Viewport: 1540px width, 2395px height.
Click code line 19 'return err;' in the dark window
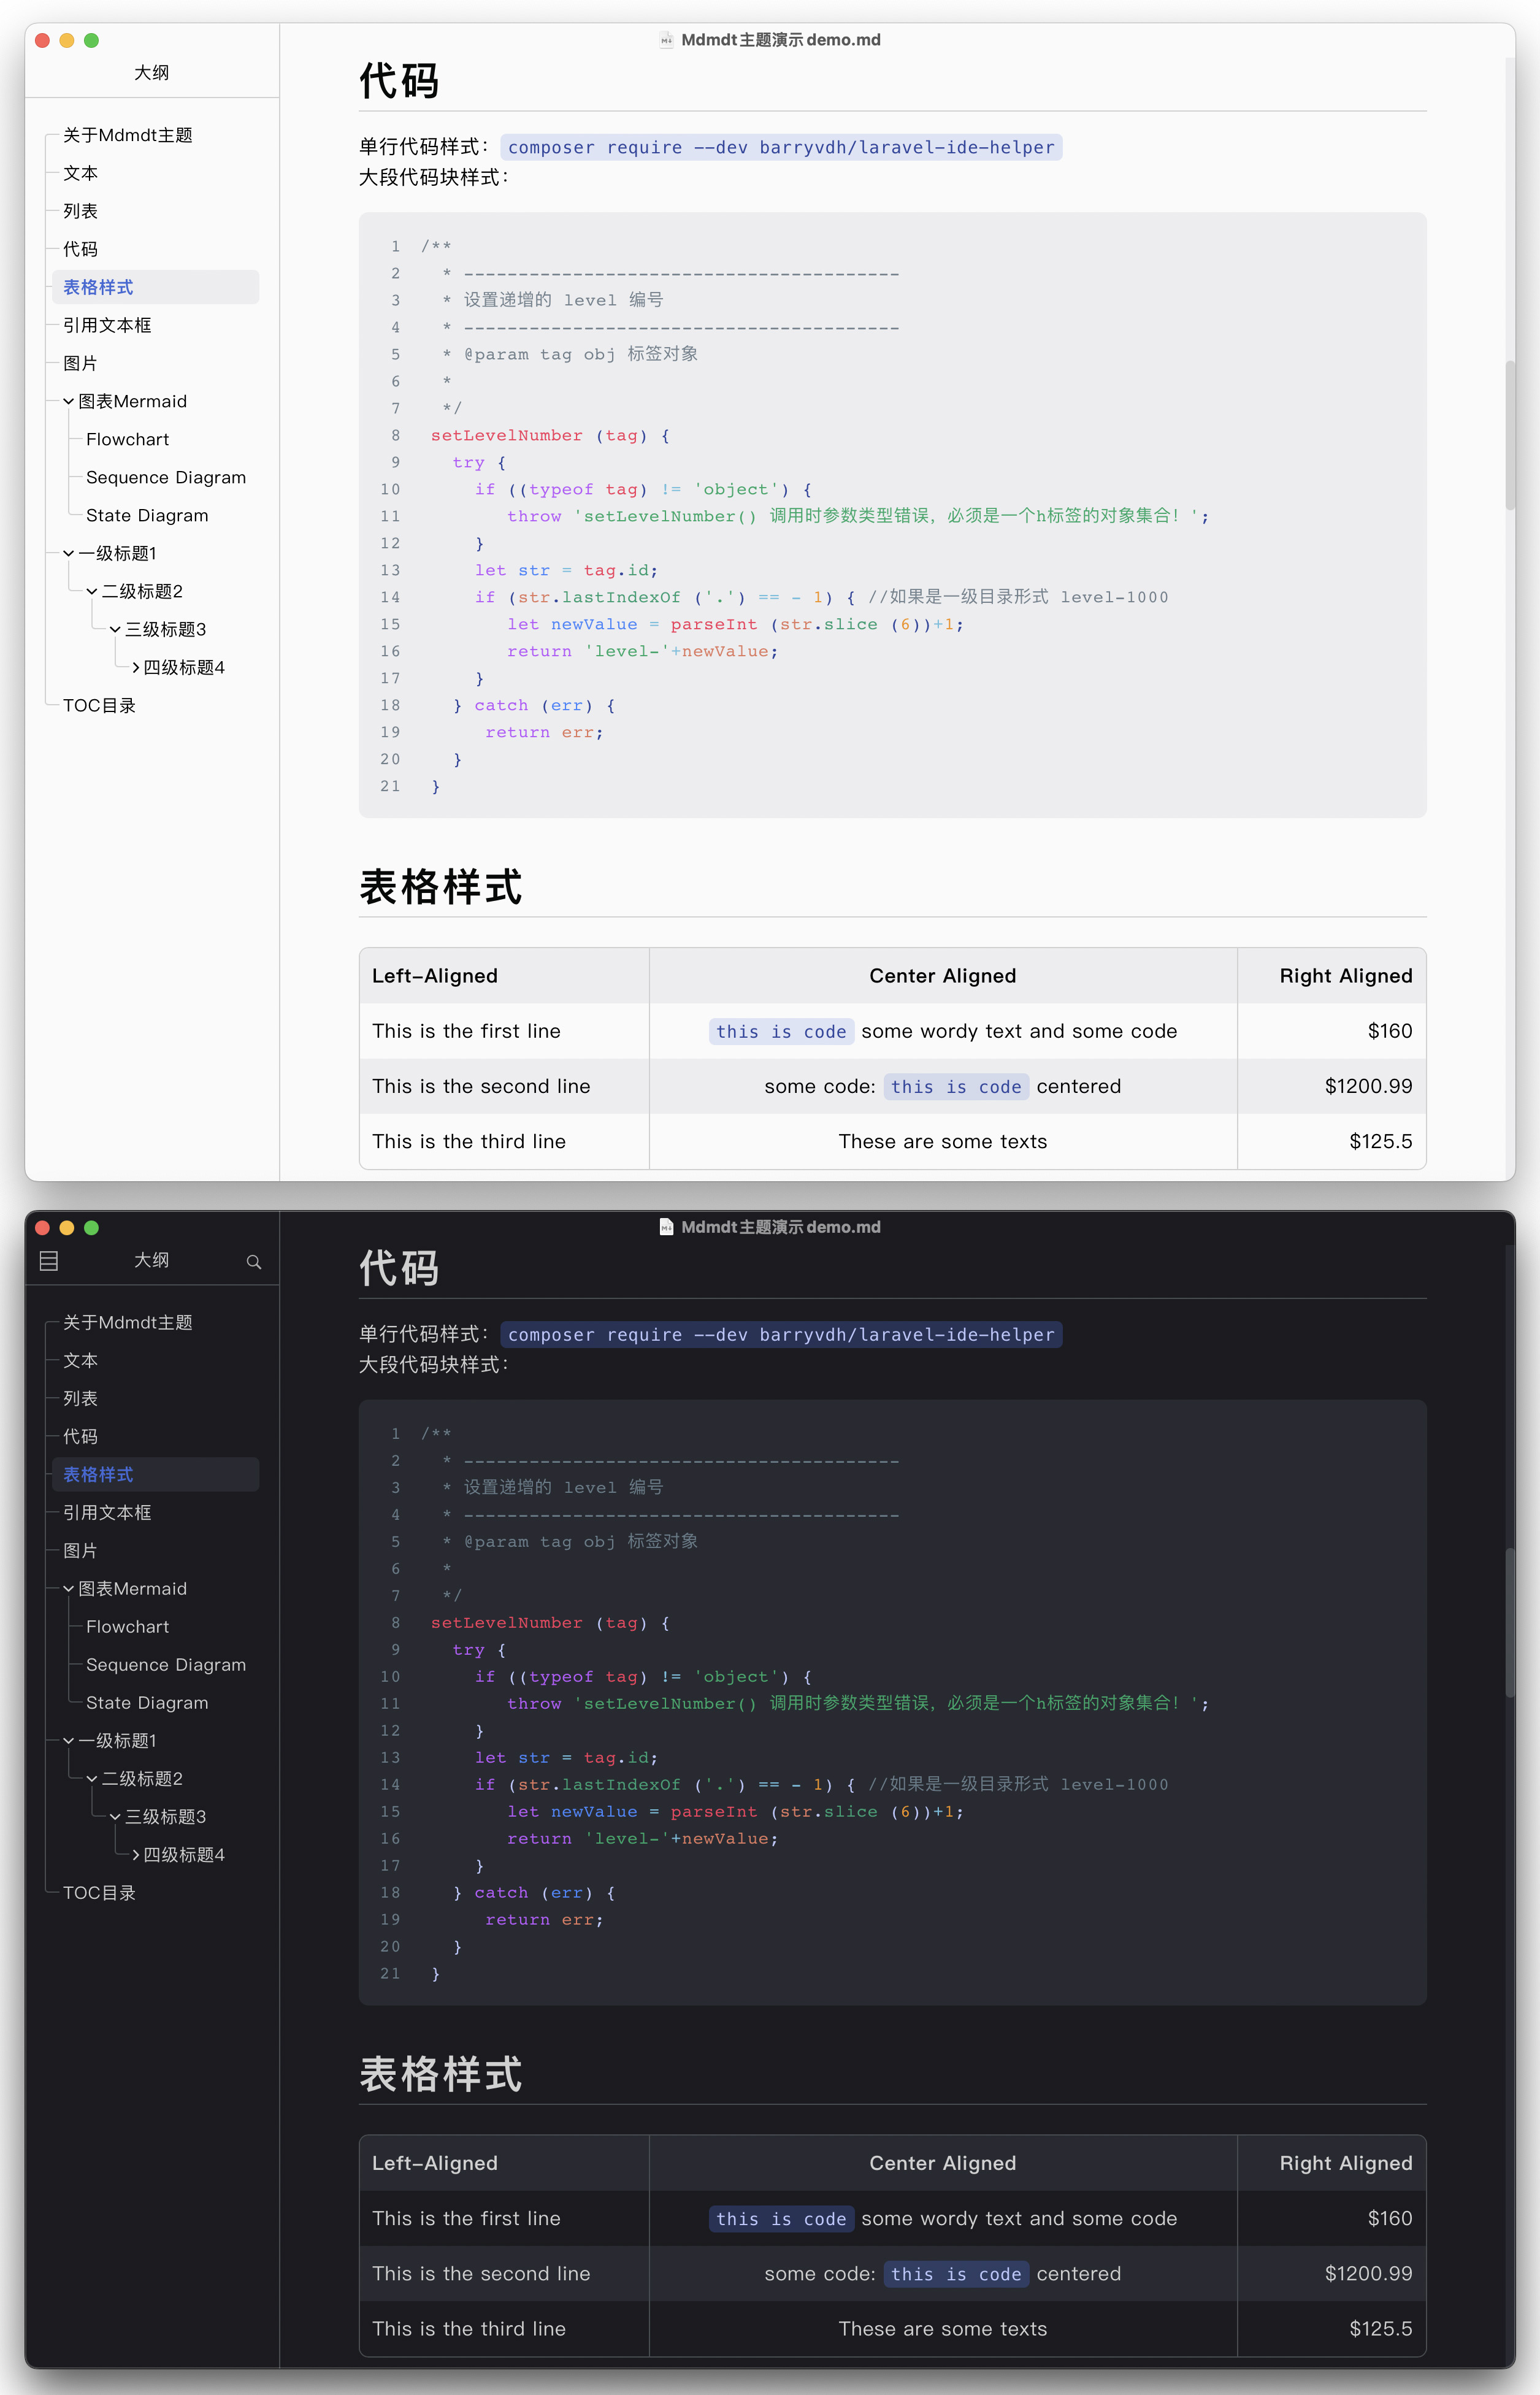click(x=544, y=1920)
